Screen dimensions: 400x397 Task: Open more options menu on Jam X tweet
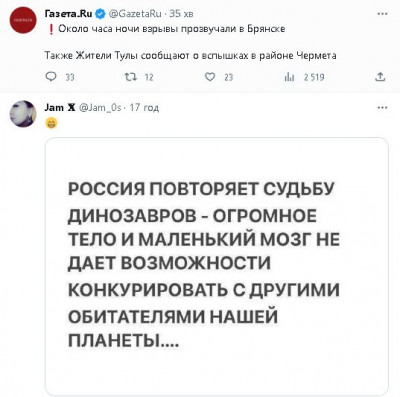(x=382, y=108)
